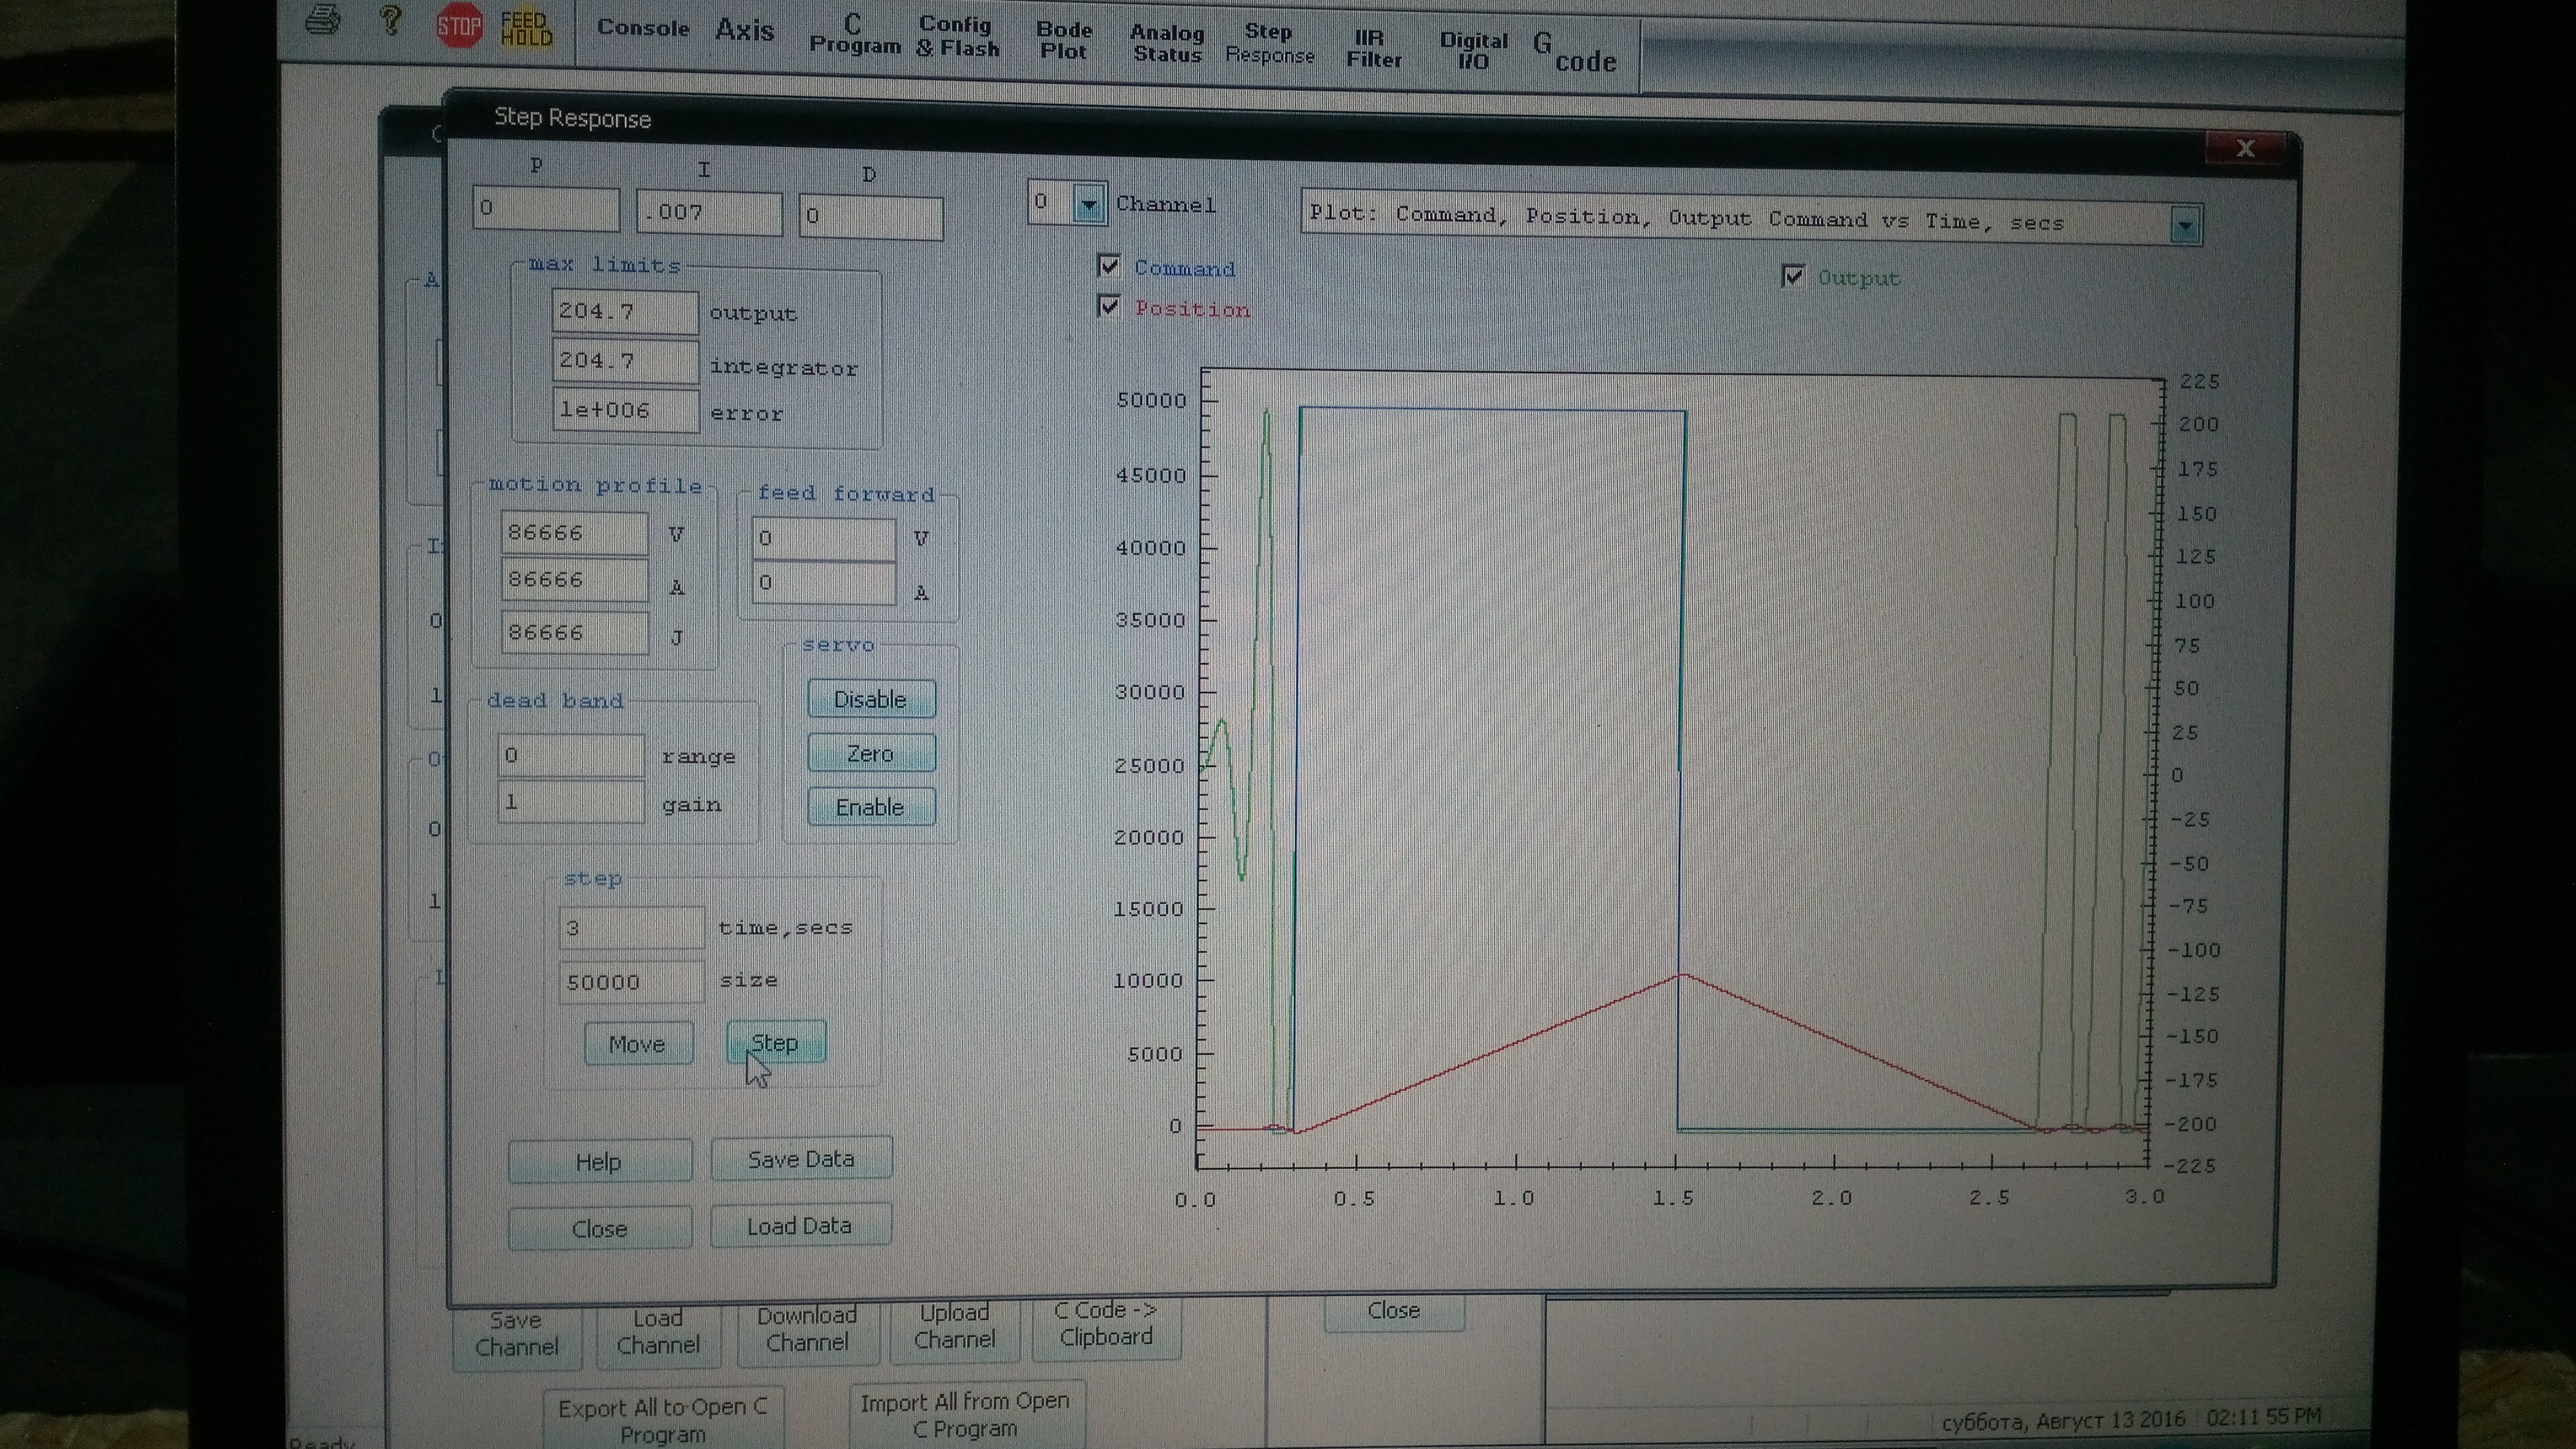Open the Bode Plot screen

(x=1063, y=40)
